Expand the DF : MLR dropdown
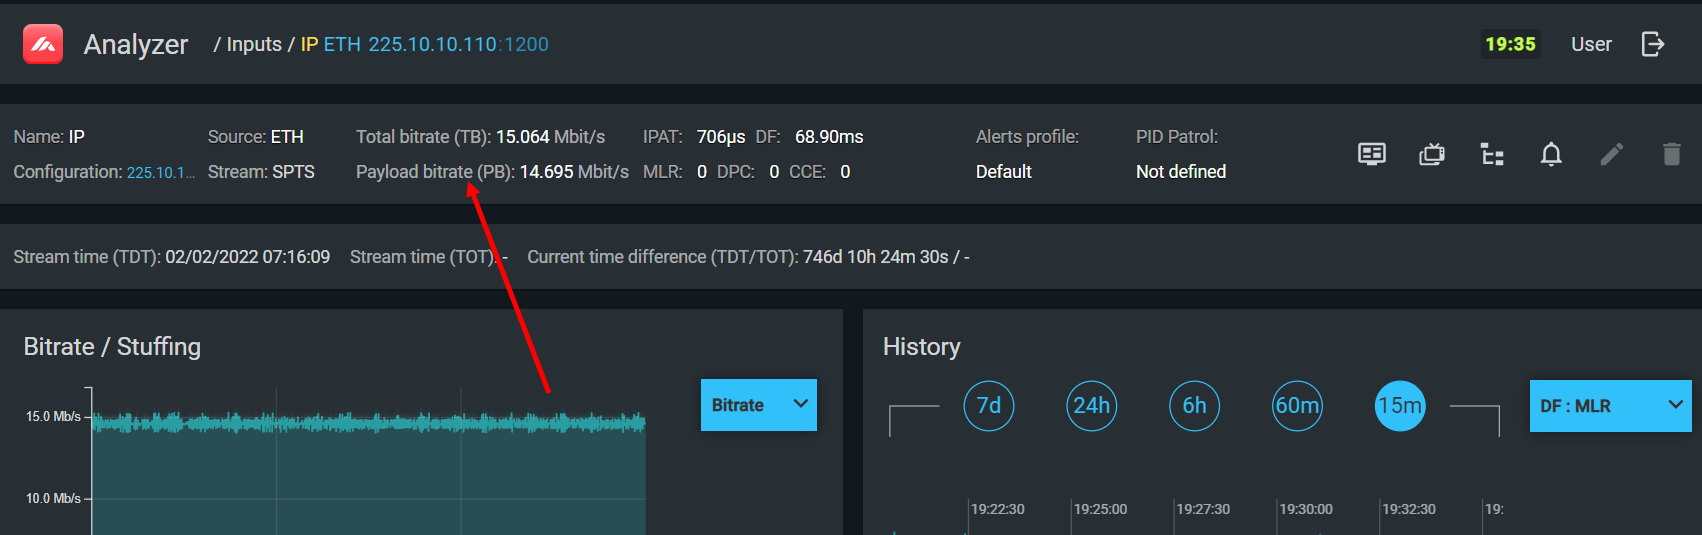The image size is (1702, 535). tap(1610, 406)
